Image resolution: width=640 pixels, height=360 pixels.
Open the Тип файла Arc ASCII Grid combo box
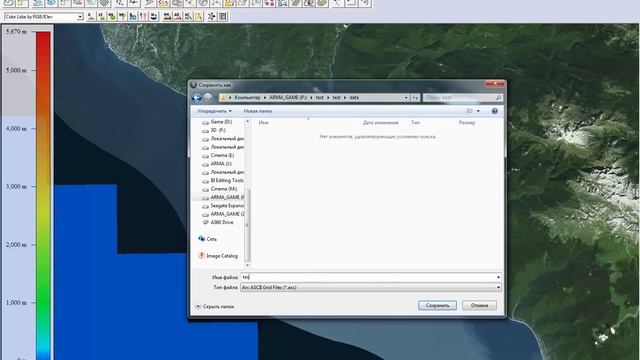(x=371, y=287)
